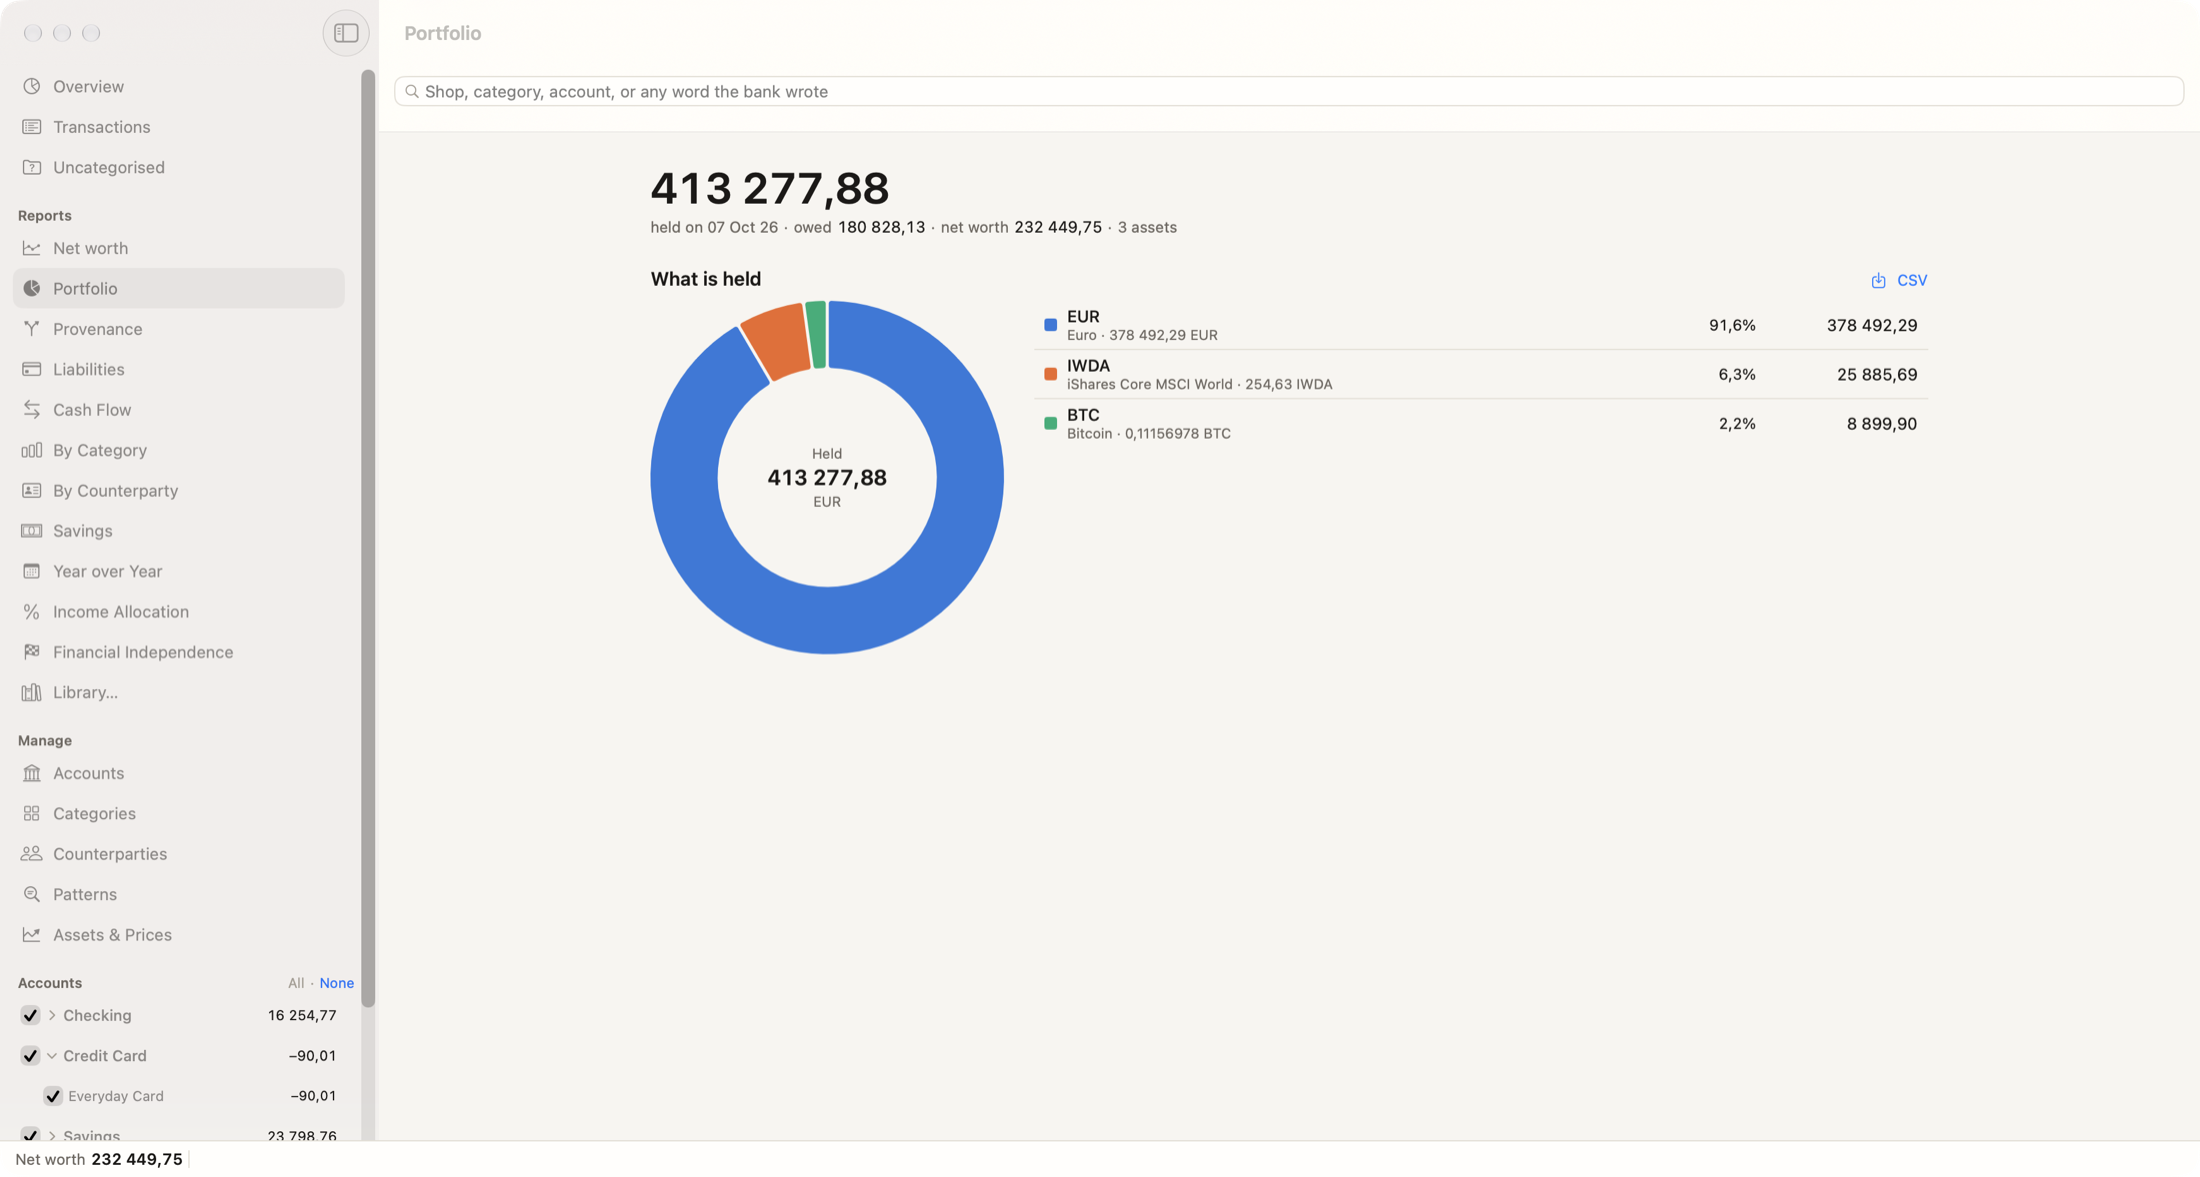This screenshot has width=2200, height=1177.
Task: Click the Net worth chart icon
Action: coord(32,248)
